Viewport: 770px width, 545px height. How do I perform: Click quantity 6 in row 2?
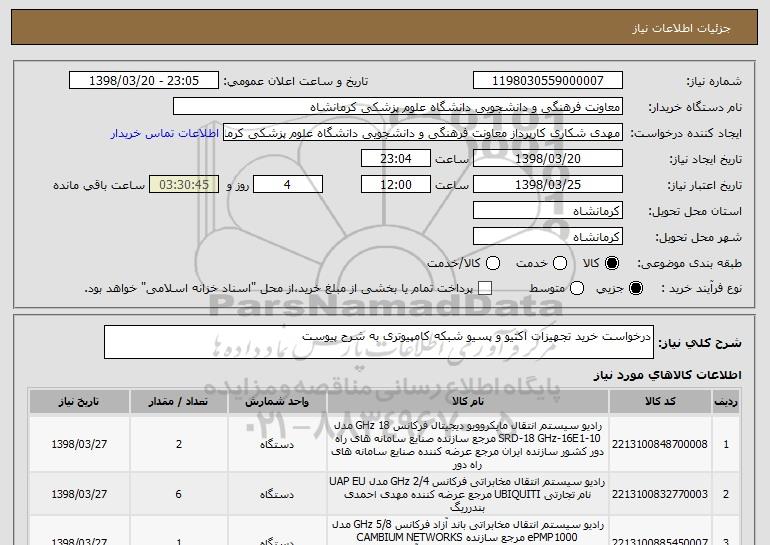(179, 494)
